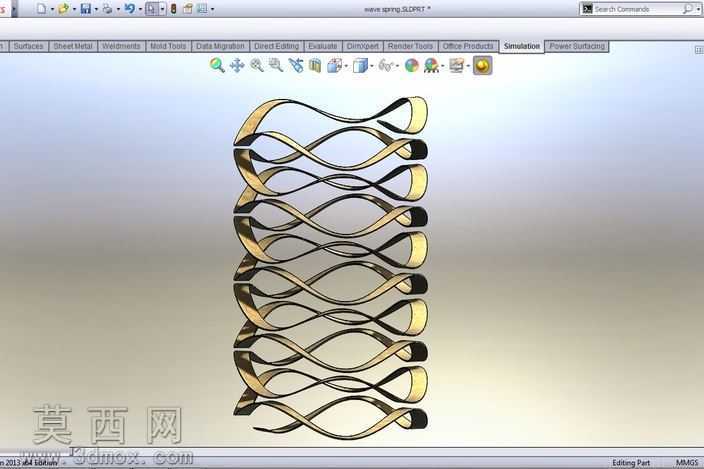Select the Simulation tab
Viewport: 704px width, 469px height.
click(x=522, y=46)
